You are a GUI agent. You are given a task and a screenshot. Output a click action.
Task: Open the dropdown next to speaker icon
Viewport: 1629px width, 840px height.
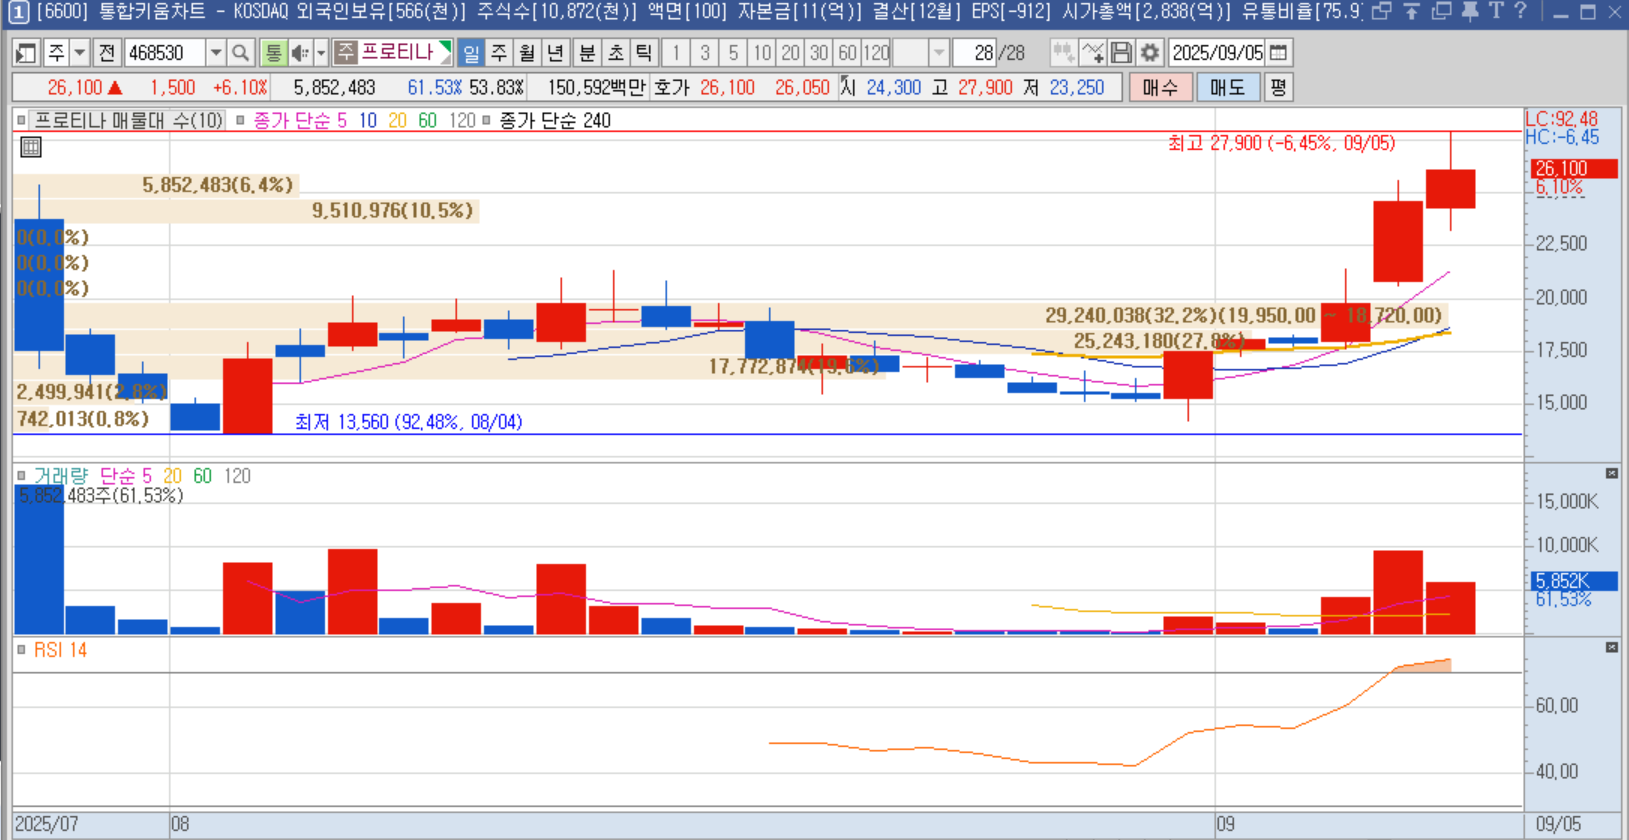tap(321, 52)
